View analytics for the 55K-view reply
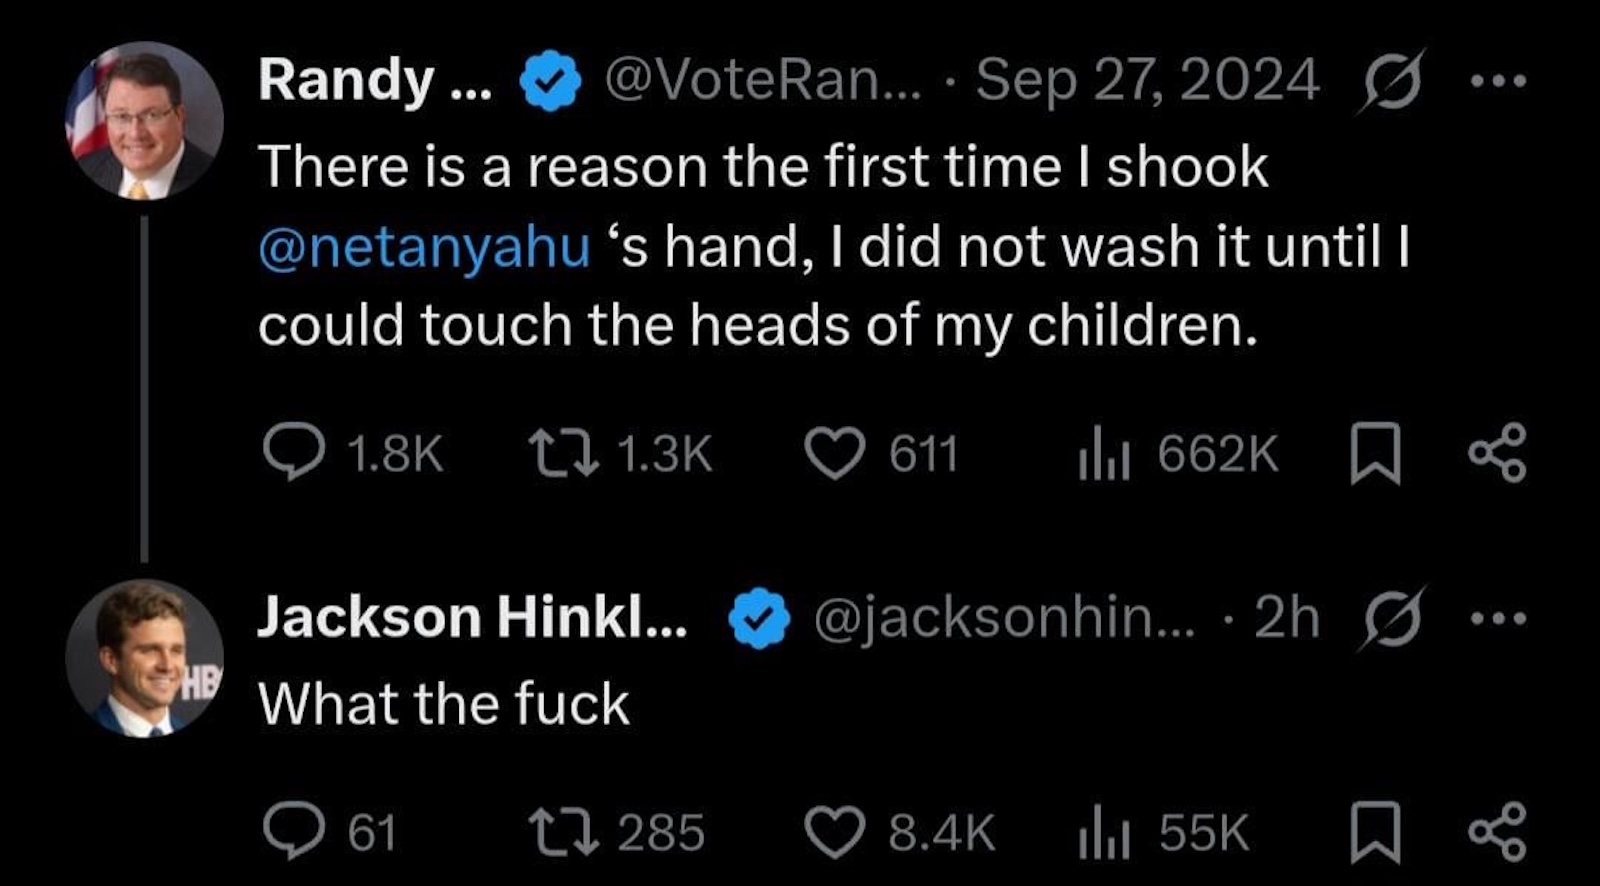1600x886 pixels. click(1104, 834)
